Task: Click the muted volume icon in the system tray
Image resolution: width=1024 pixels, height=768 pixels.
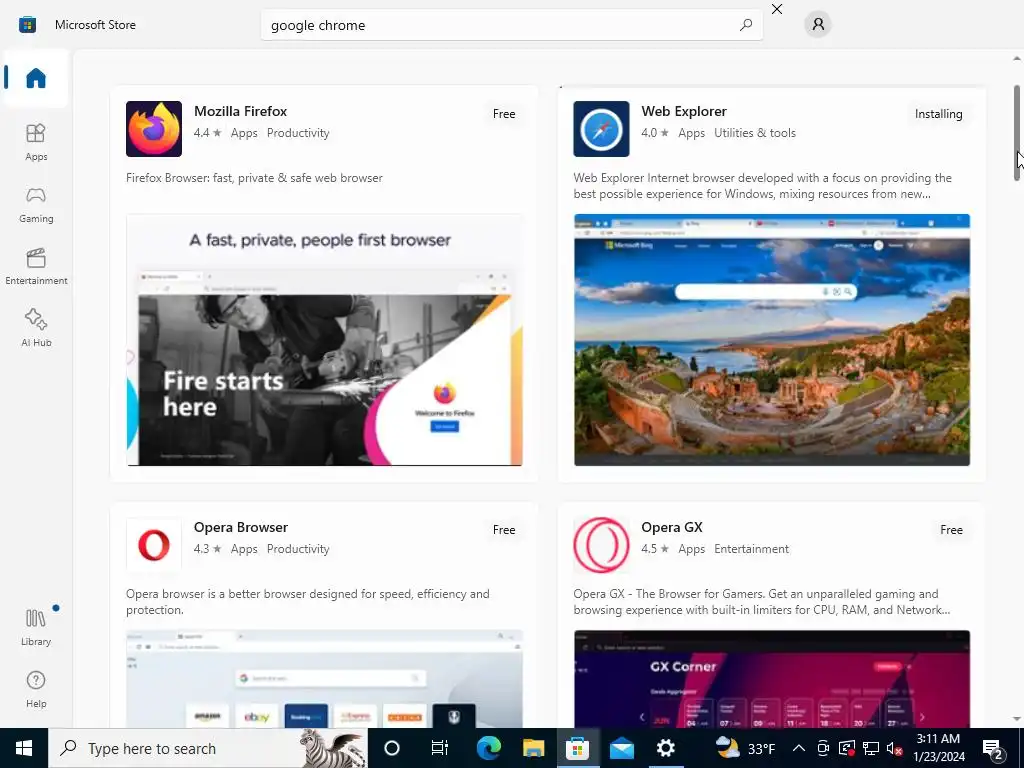Action: [895, 748]
